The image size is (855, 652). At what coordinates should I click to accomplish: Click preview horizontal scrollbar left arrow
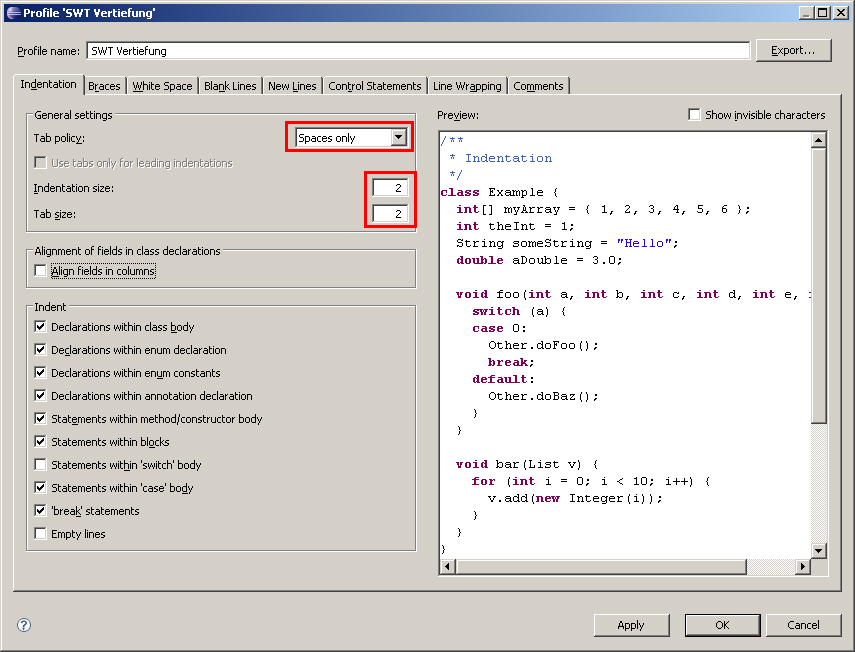[x=448, y=566]
